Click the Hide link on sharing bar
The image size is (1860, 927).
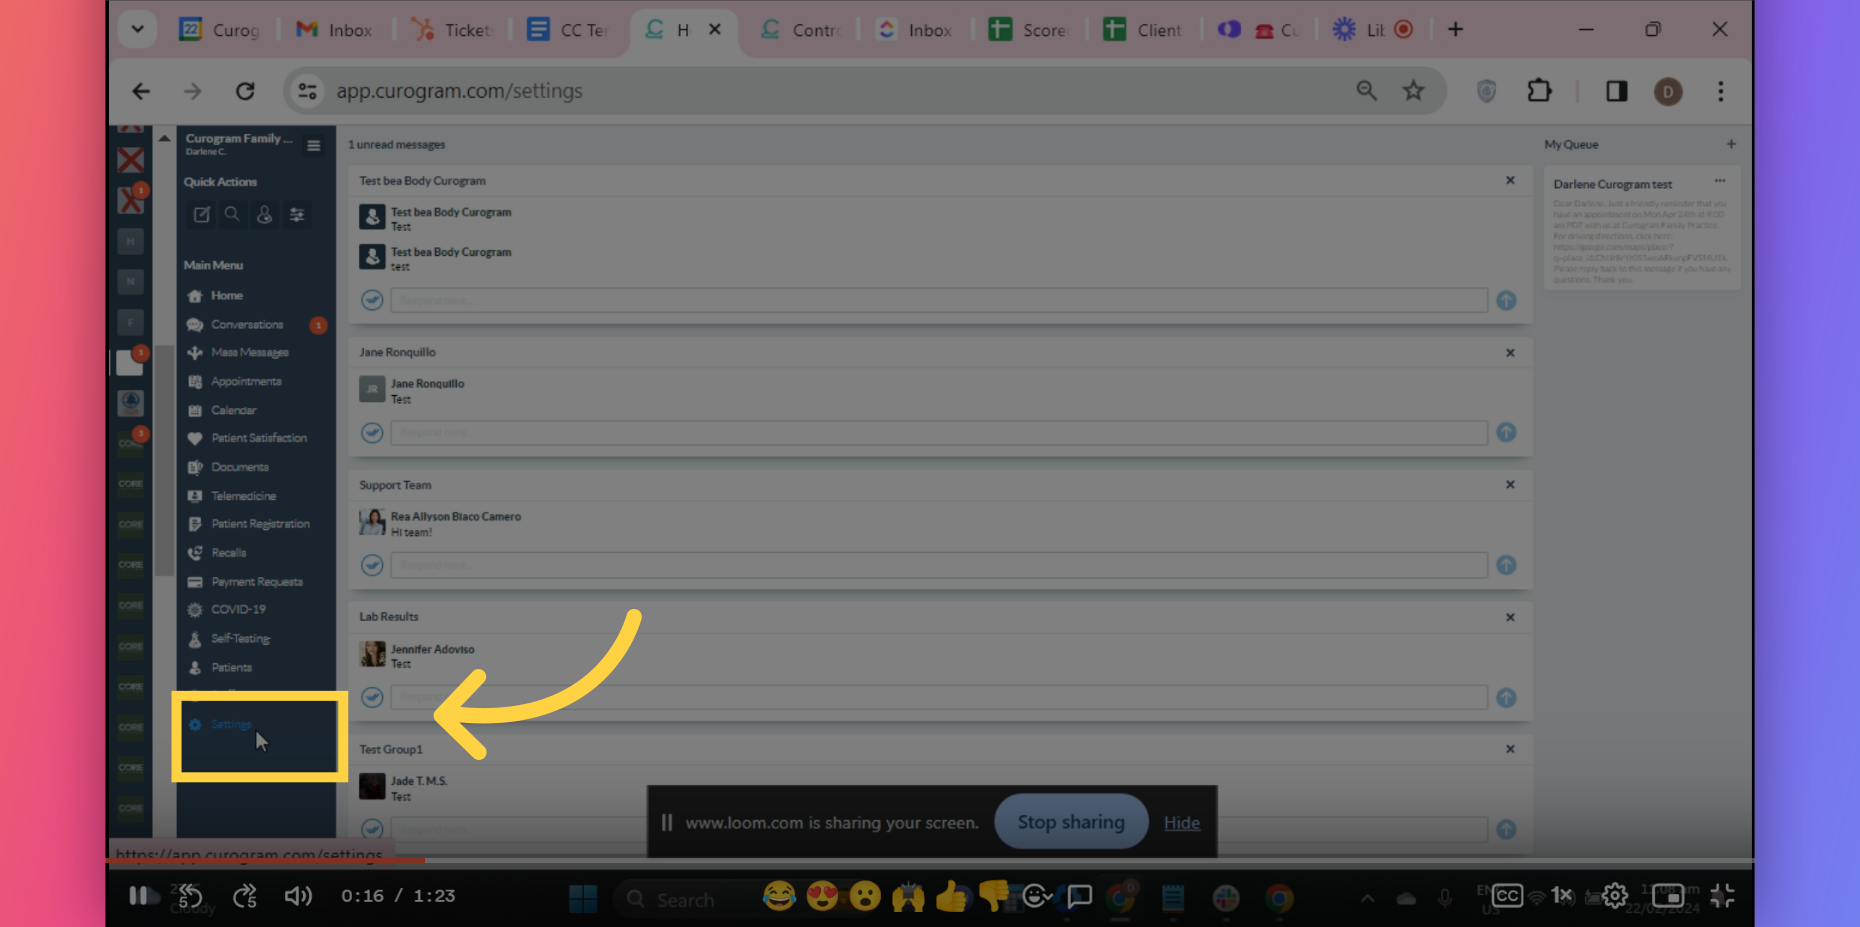(1182, 823)
